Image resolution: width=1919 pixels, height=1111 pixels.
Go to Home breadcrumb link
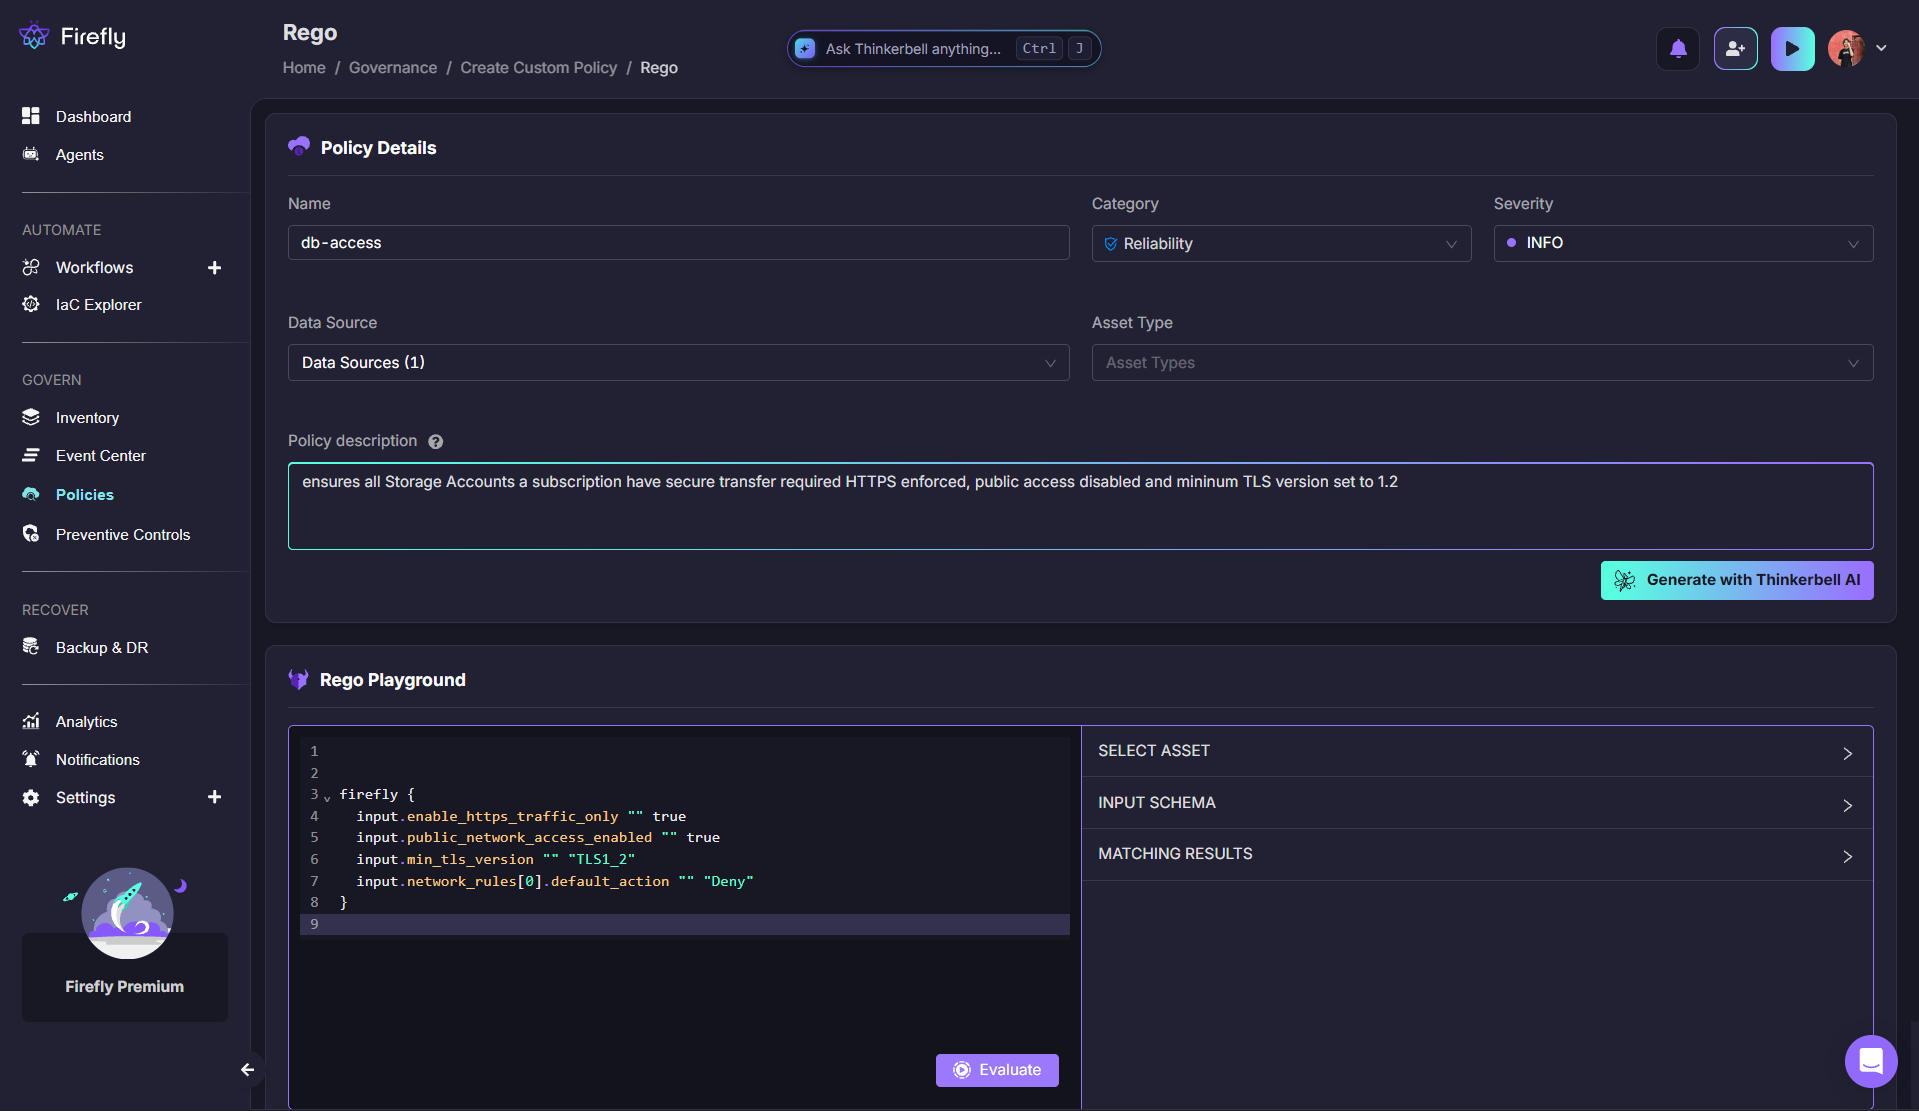click(x=304, y=68)
